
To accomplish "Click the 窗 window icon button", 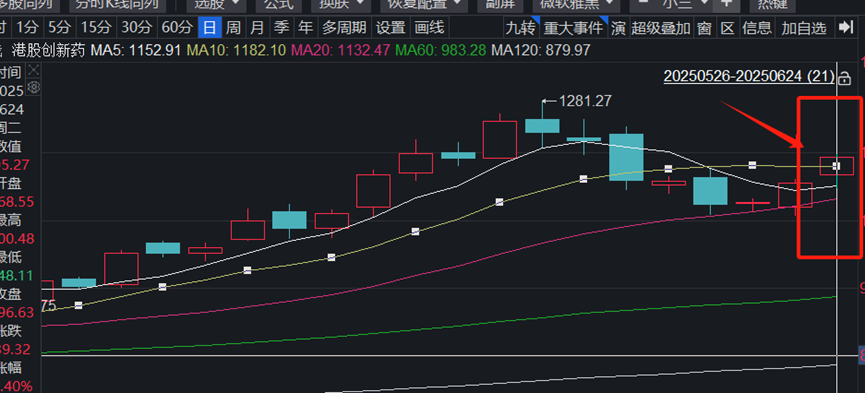I will (x=704, y=28).
